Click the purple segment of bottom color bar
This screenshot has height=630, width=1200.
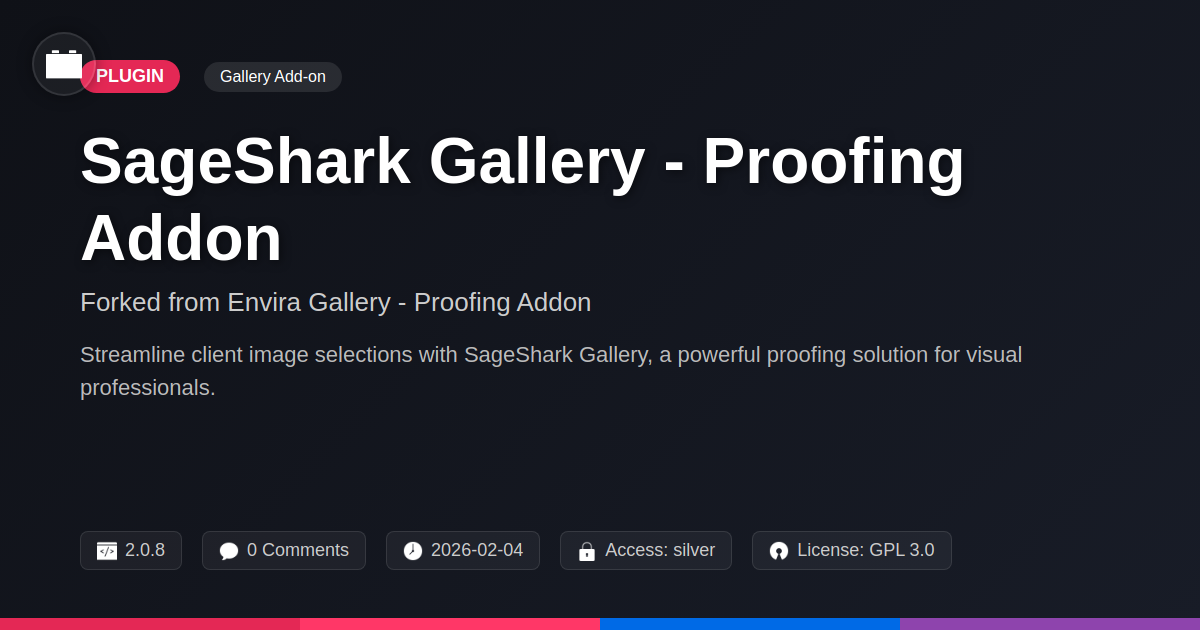pyautogui.click(x=1050, y=623)
